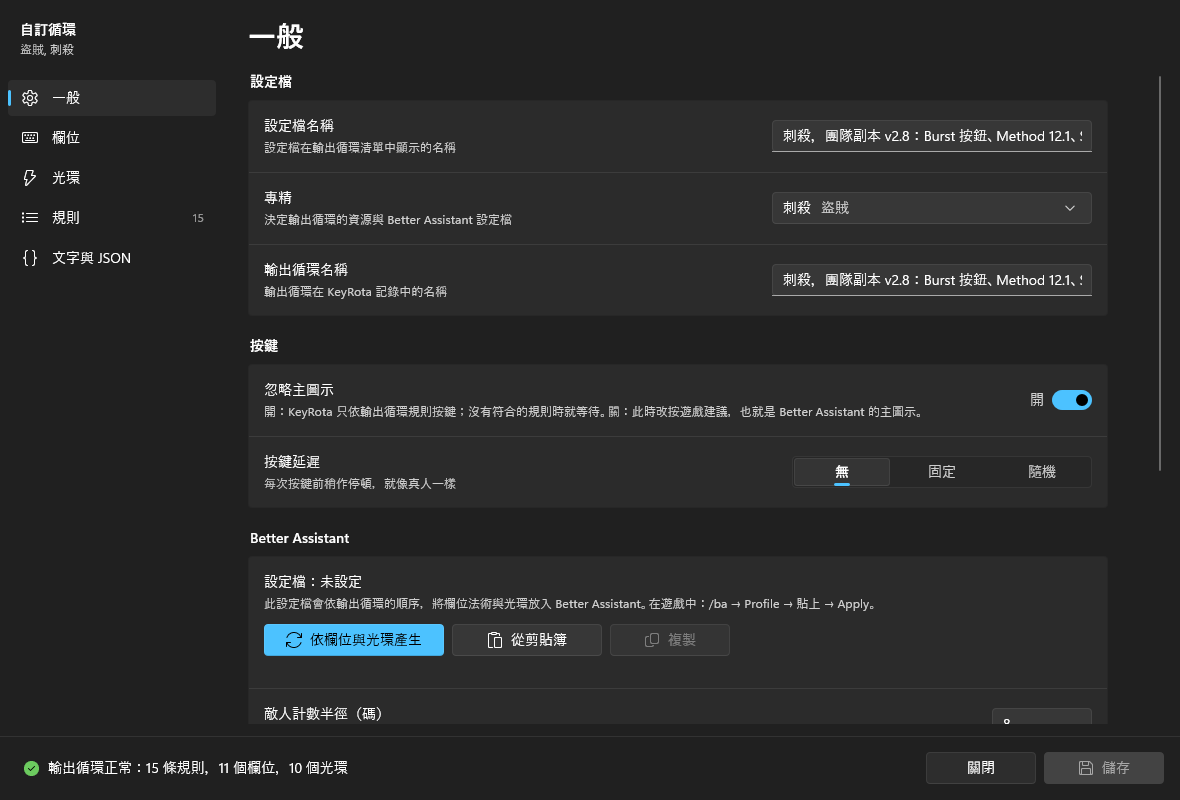
Task: Turn off the 忽略主圖示 toggle switch
Action: point(1071,400)
